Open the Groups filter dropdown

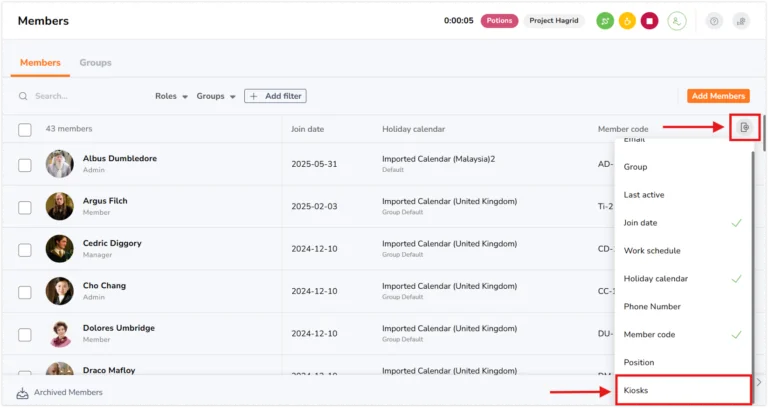click(x=216, y=96)
